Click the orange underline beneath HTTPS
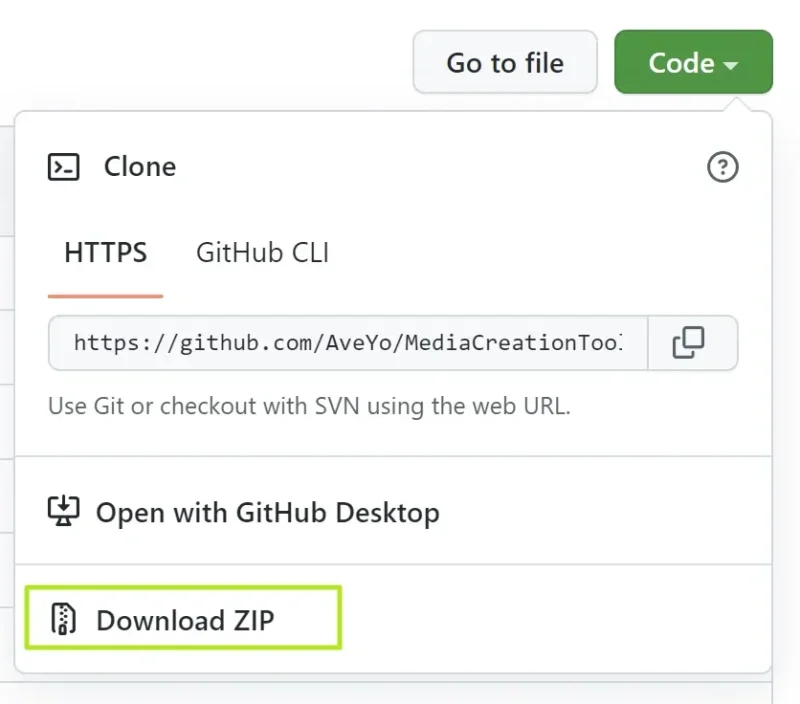Screen dimensions: 800x704 tap(105, 296)
